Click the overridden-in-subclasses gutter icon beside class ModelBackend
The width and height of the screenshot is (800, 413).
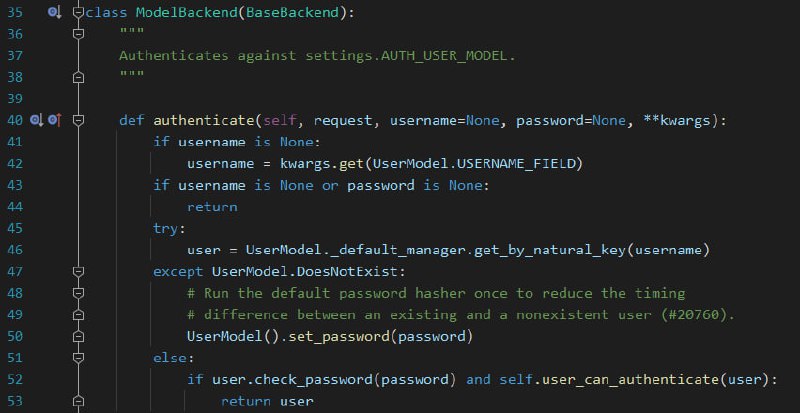click(55, 12)
